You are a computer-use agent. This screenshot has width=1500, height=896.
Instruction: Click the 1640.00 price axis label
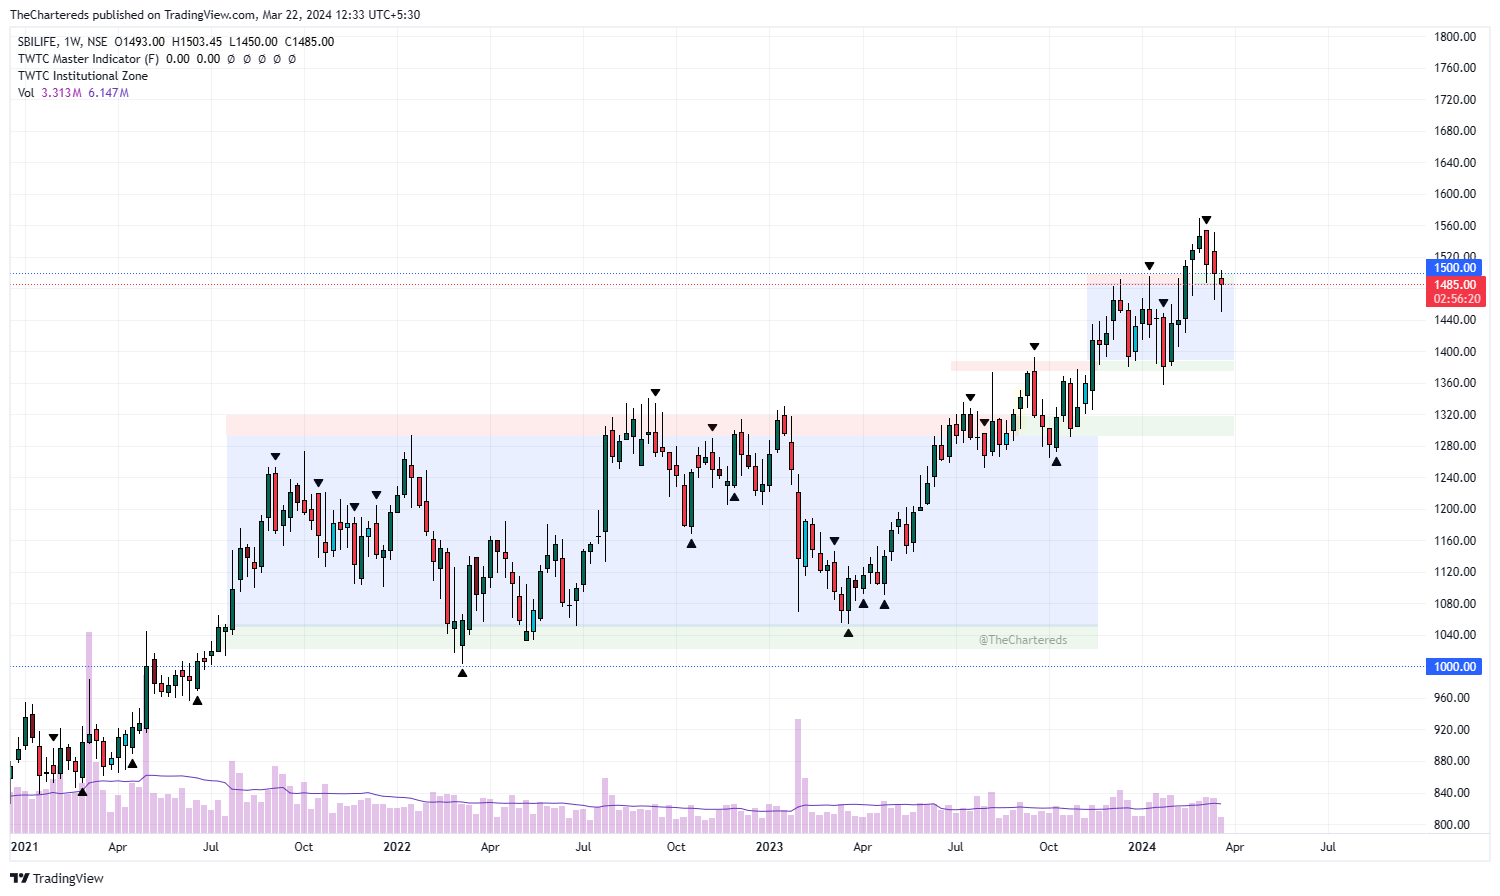[1455, 163]
